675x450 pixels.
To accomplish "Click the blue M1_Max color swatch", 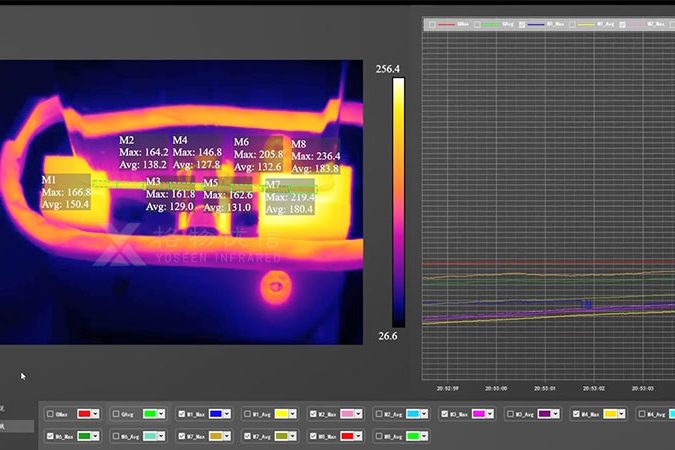I will [216, 414].
